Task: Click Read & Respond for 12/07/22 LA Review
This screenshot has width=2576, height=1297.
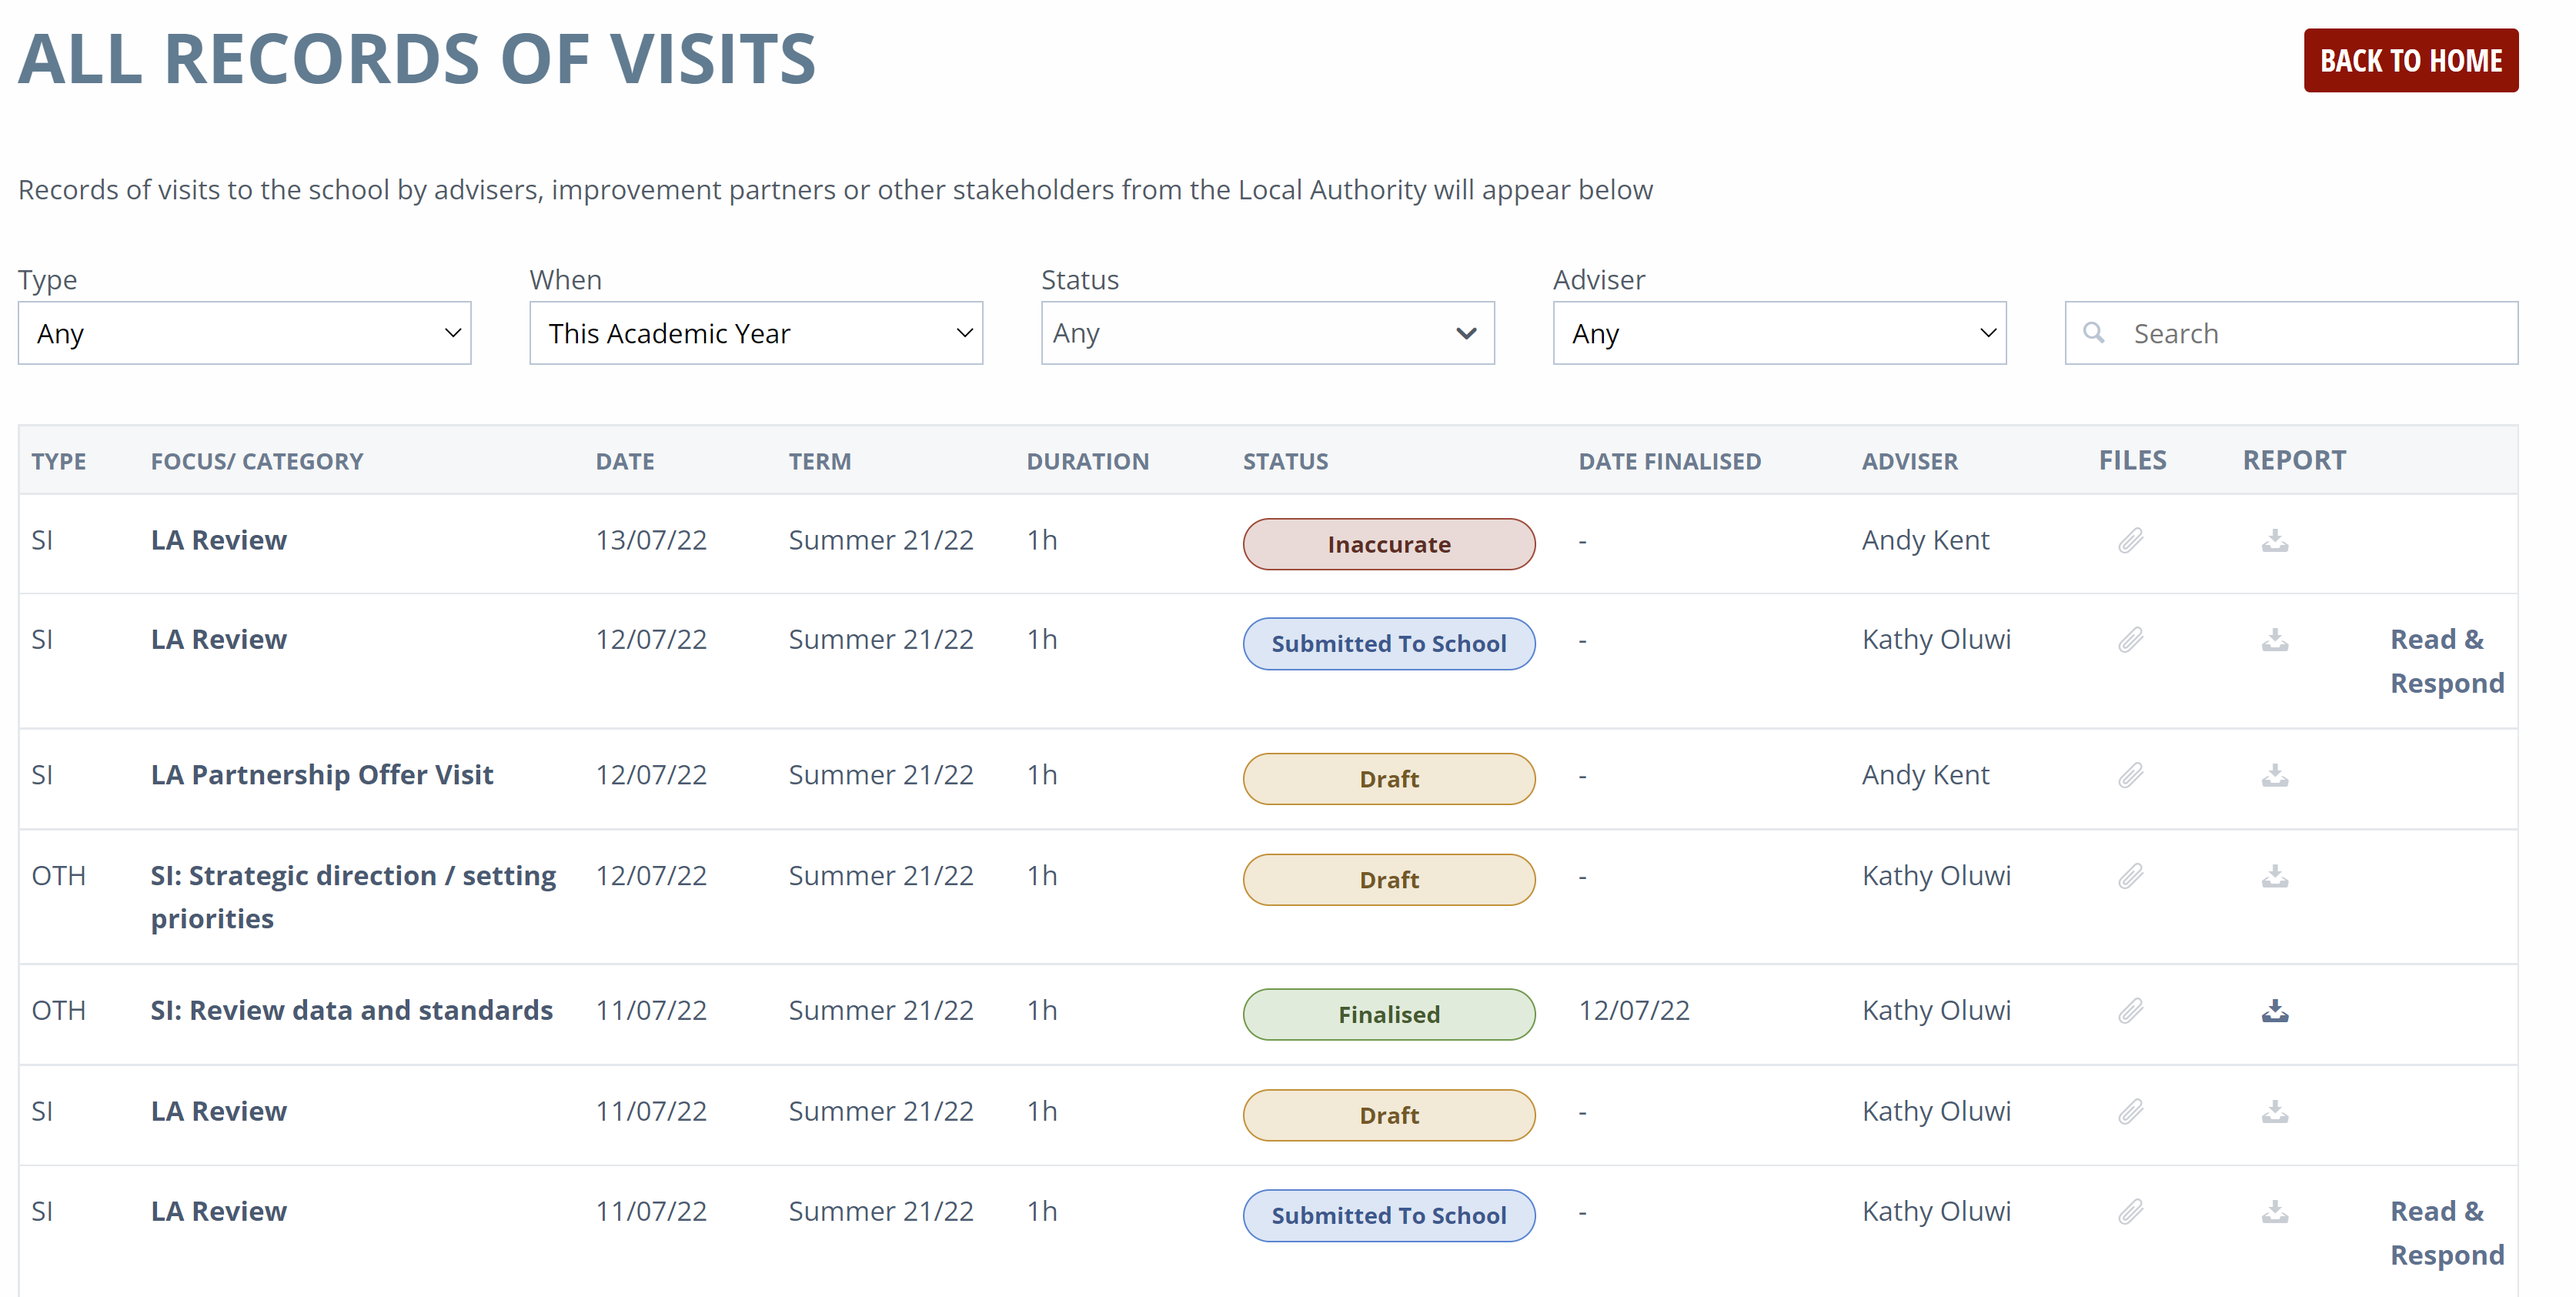Action: point(2446,661)
